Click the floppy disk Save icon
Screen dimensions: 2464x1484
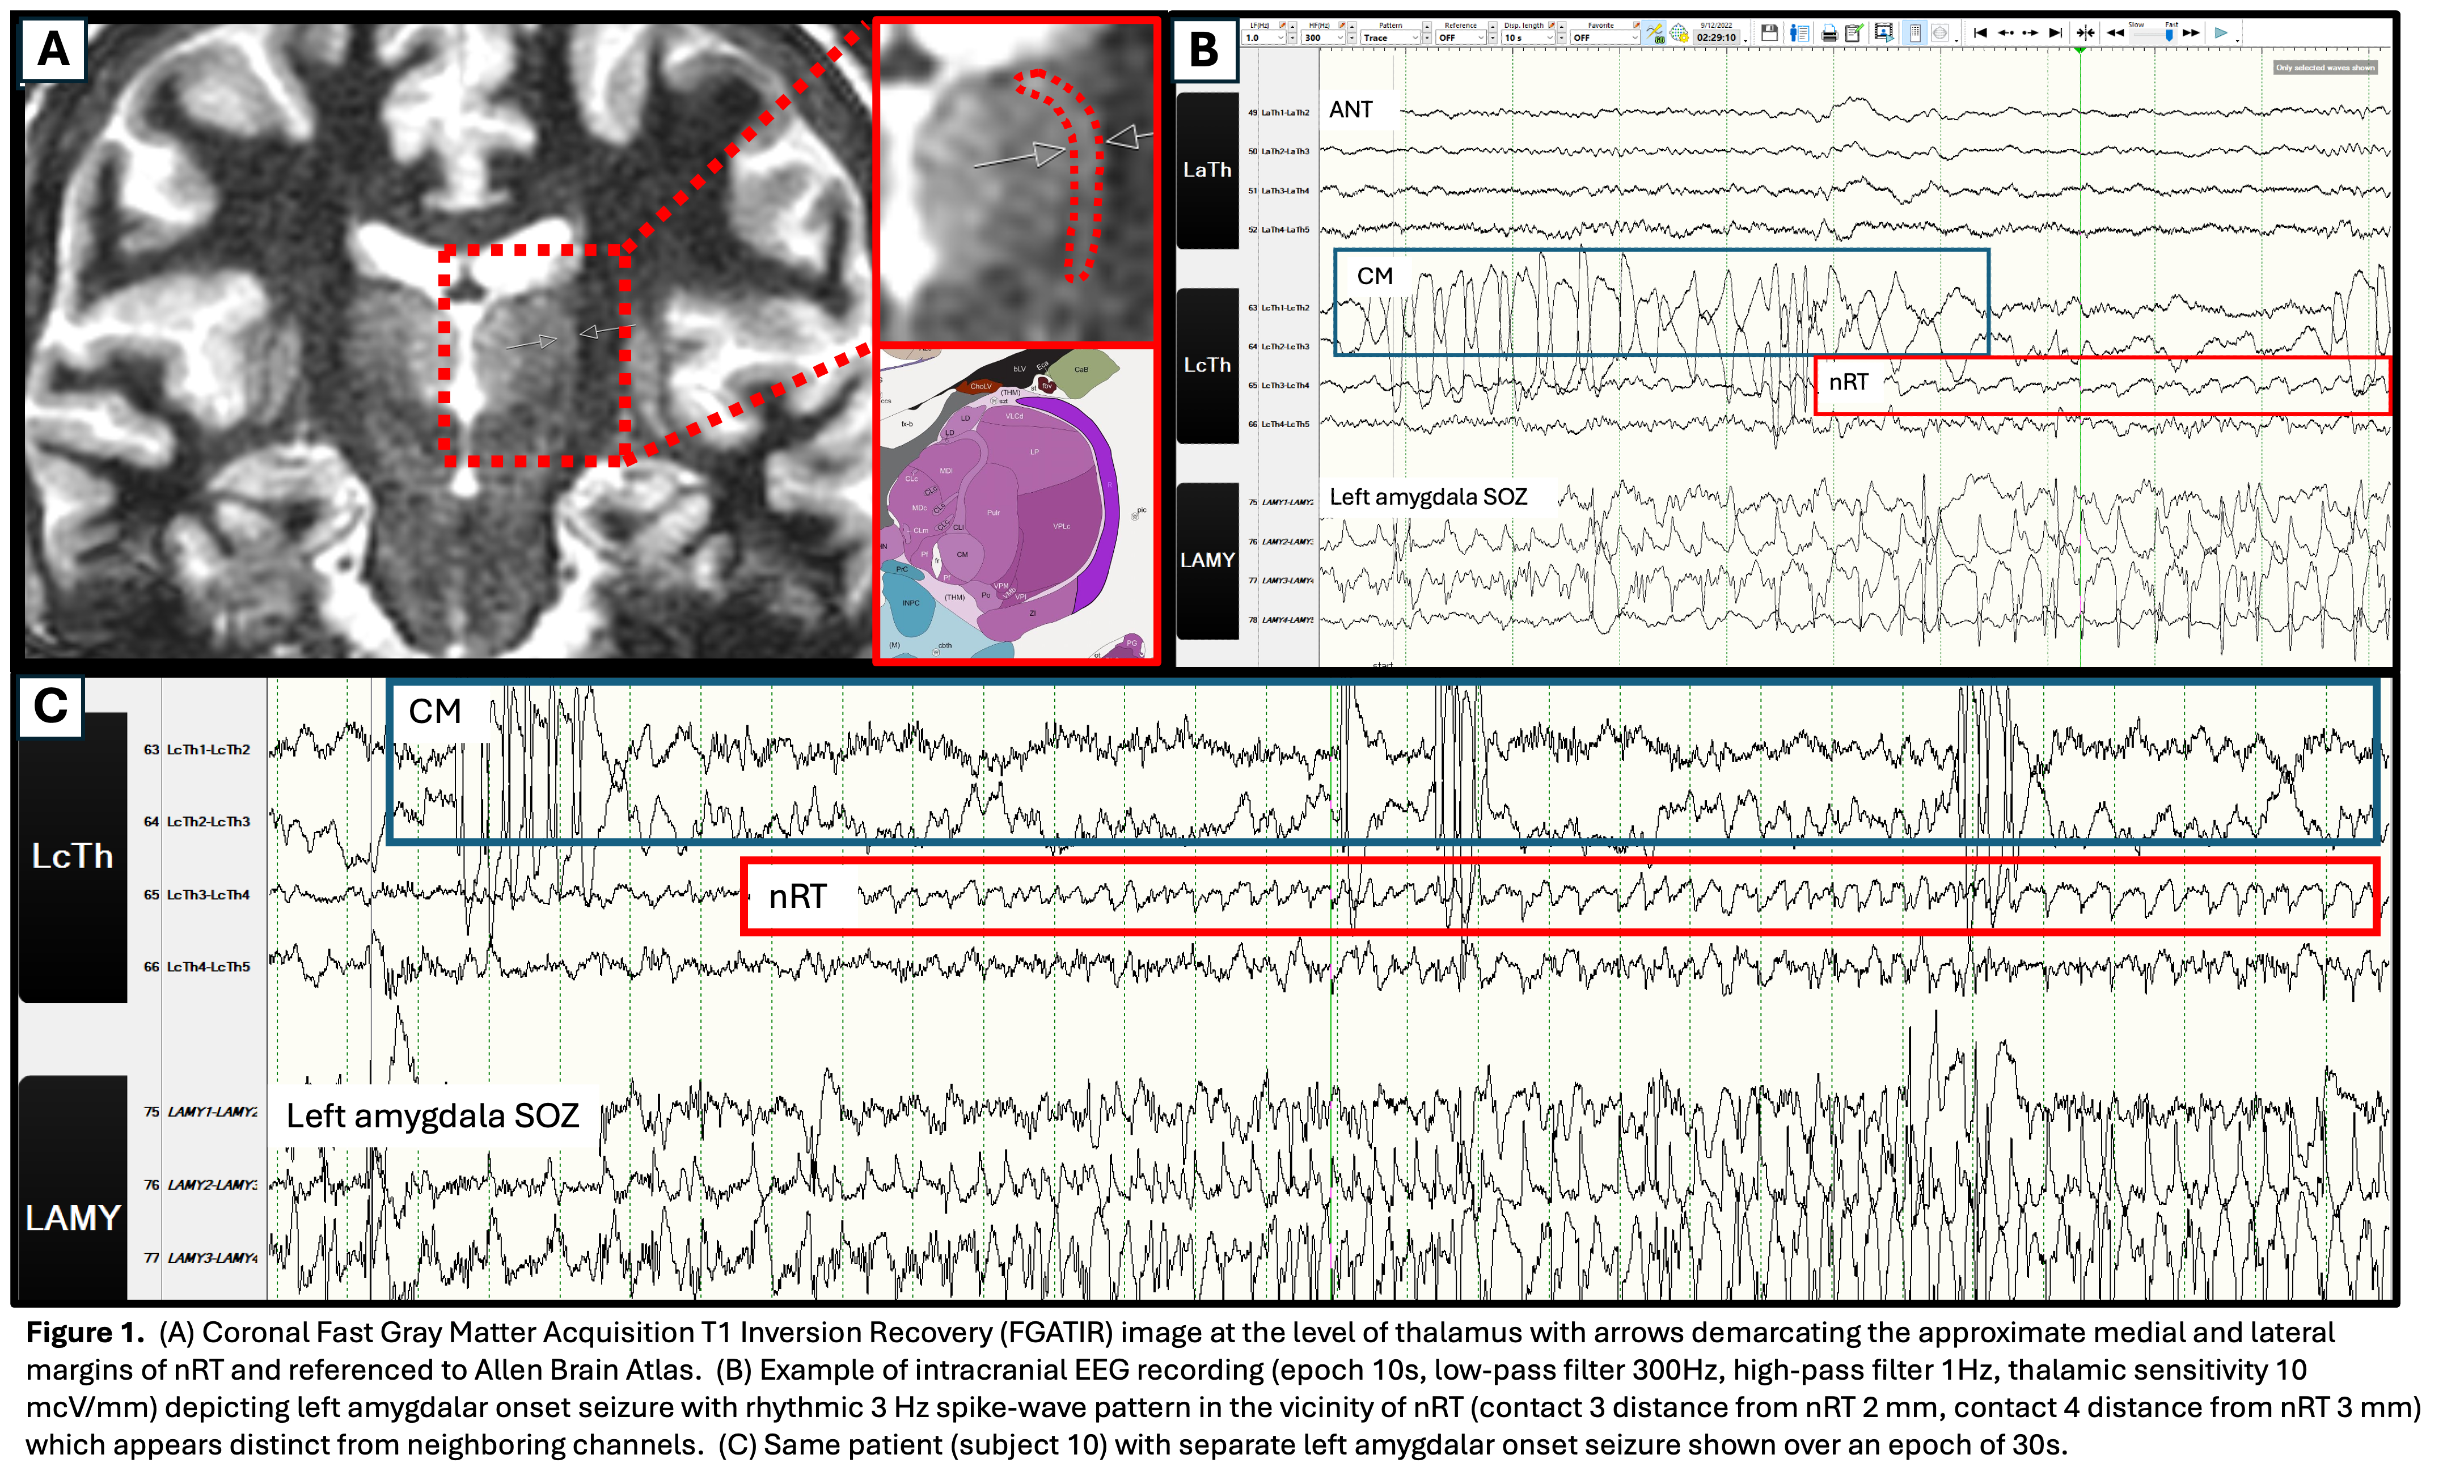coord(1769,33)
